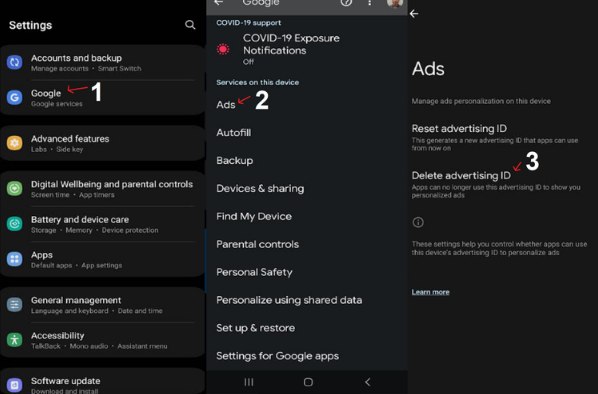Tap the Settings search magnifier icon
Screen dimensions: 598x394
tap(190, 25)
